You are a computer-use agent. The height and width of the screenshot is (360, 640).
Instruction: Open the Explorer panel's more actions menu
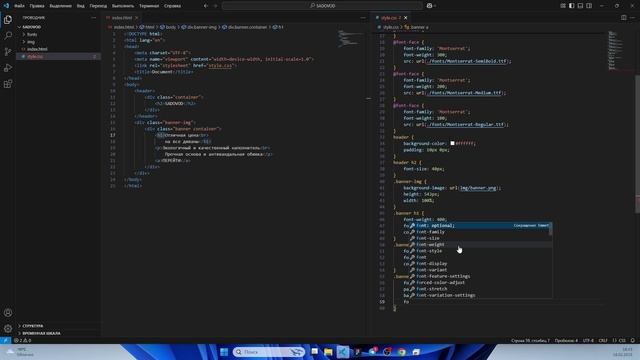(x=93, y=18)
